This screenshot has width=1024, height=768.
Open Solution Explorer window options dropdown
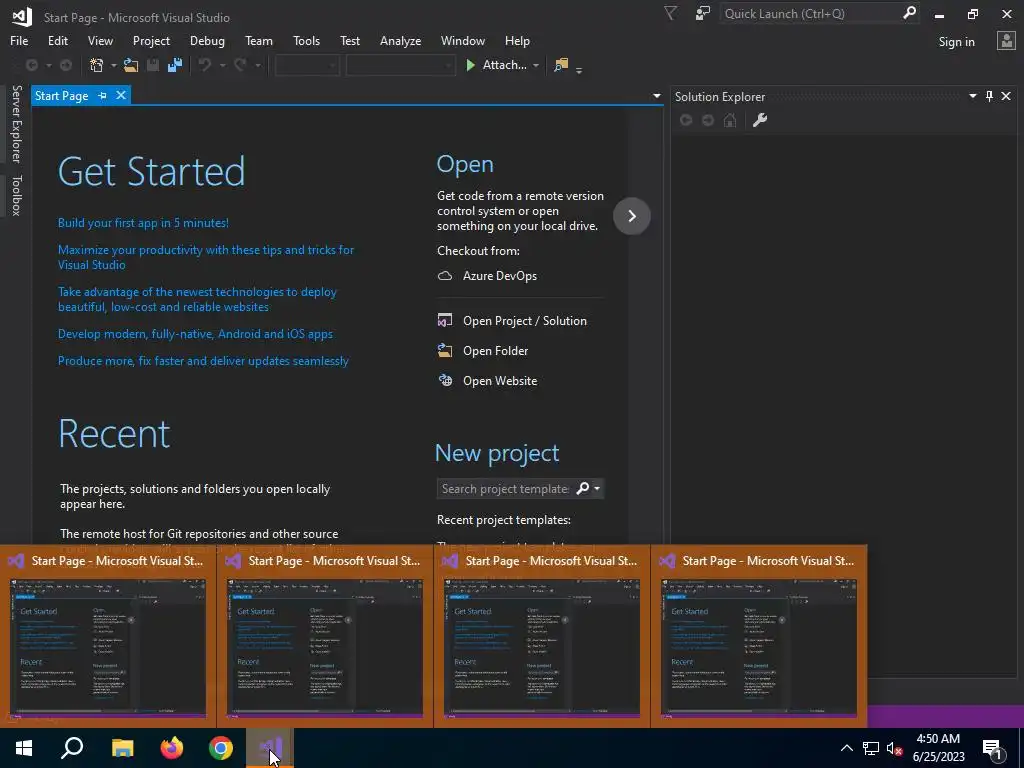[972, 96]
